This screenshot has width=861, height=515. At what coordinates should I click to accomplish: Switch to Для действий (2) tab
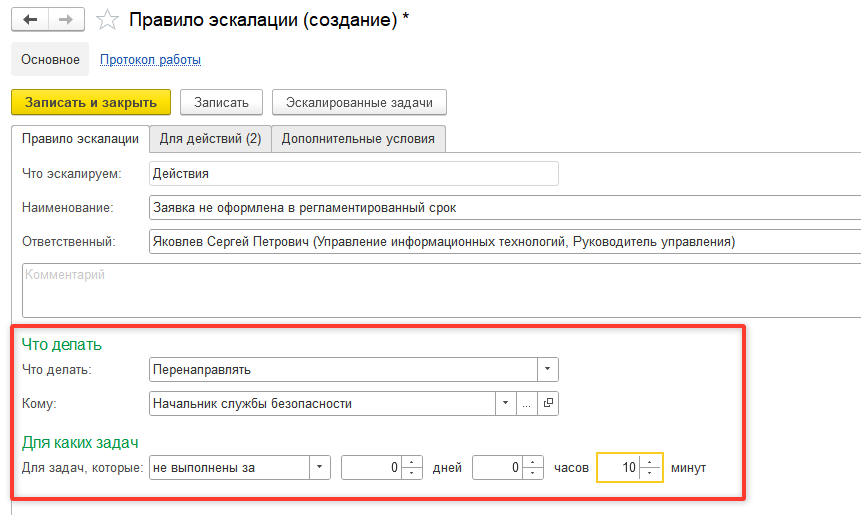[210, 139]
